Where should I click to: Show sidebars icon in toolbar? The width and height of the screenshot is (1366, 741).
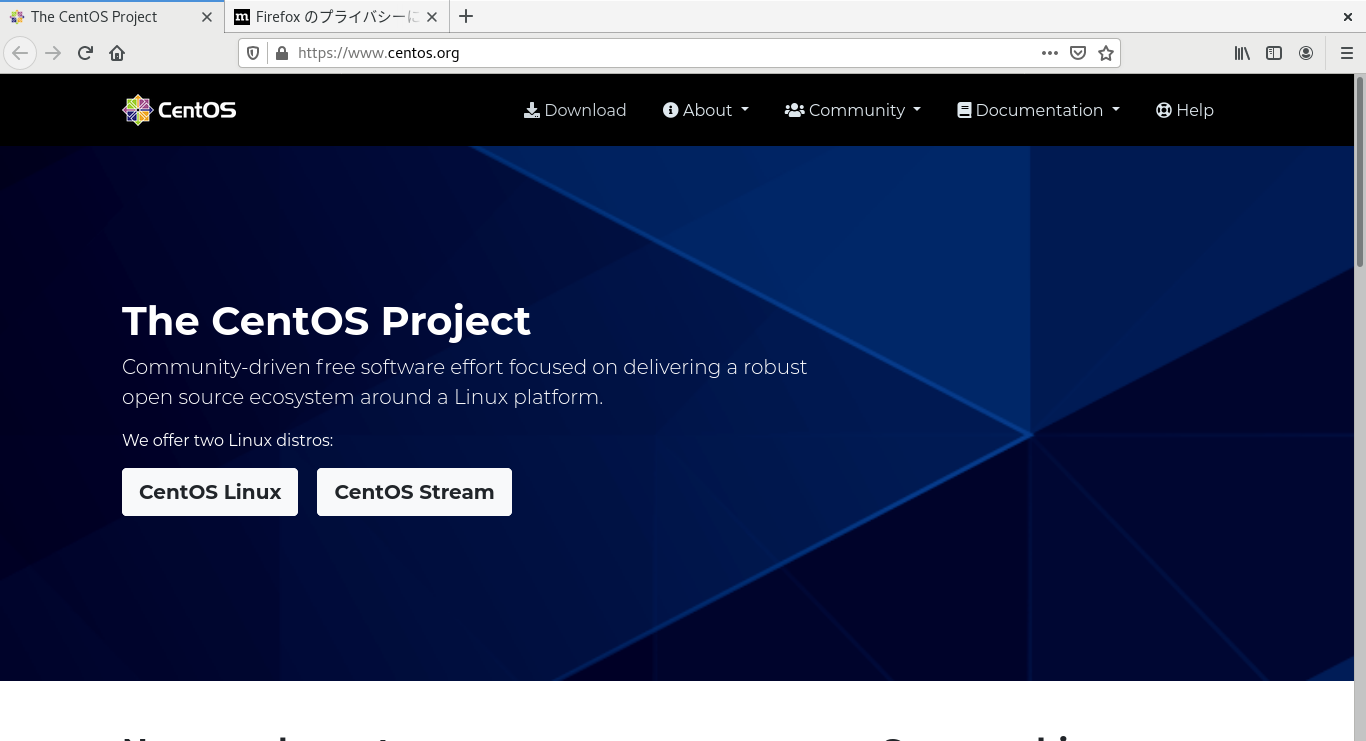coord(1274,53)
